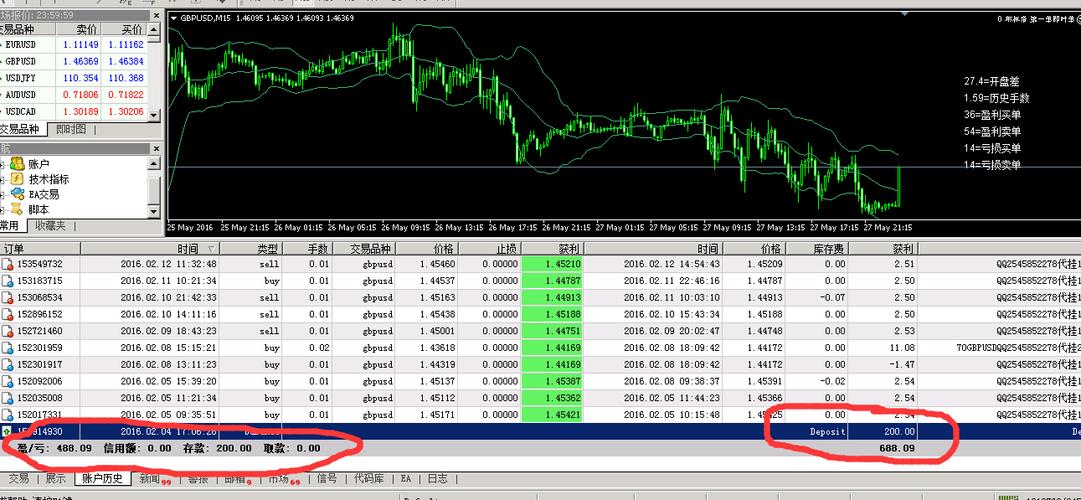
Task: Click the 账户 accounts icon in the navigator
Action: [17, 164]
